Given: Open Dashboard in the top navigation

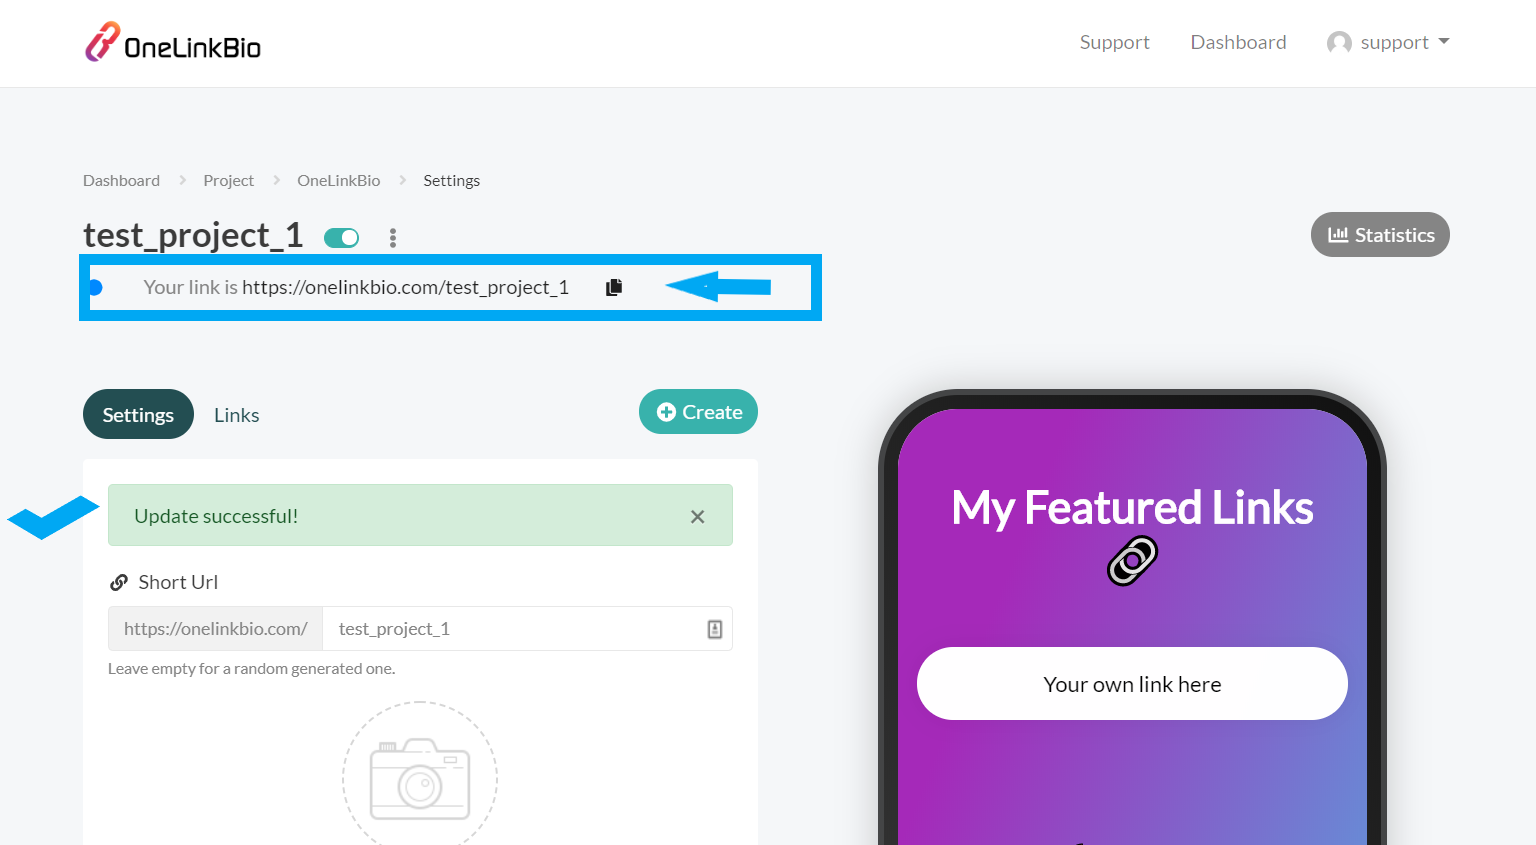Looking at the screenshot, I should [1238, 42].
